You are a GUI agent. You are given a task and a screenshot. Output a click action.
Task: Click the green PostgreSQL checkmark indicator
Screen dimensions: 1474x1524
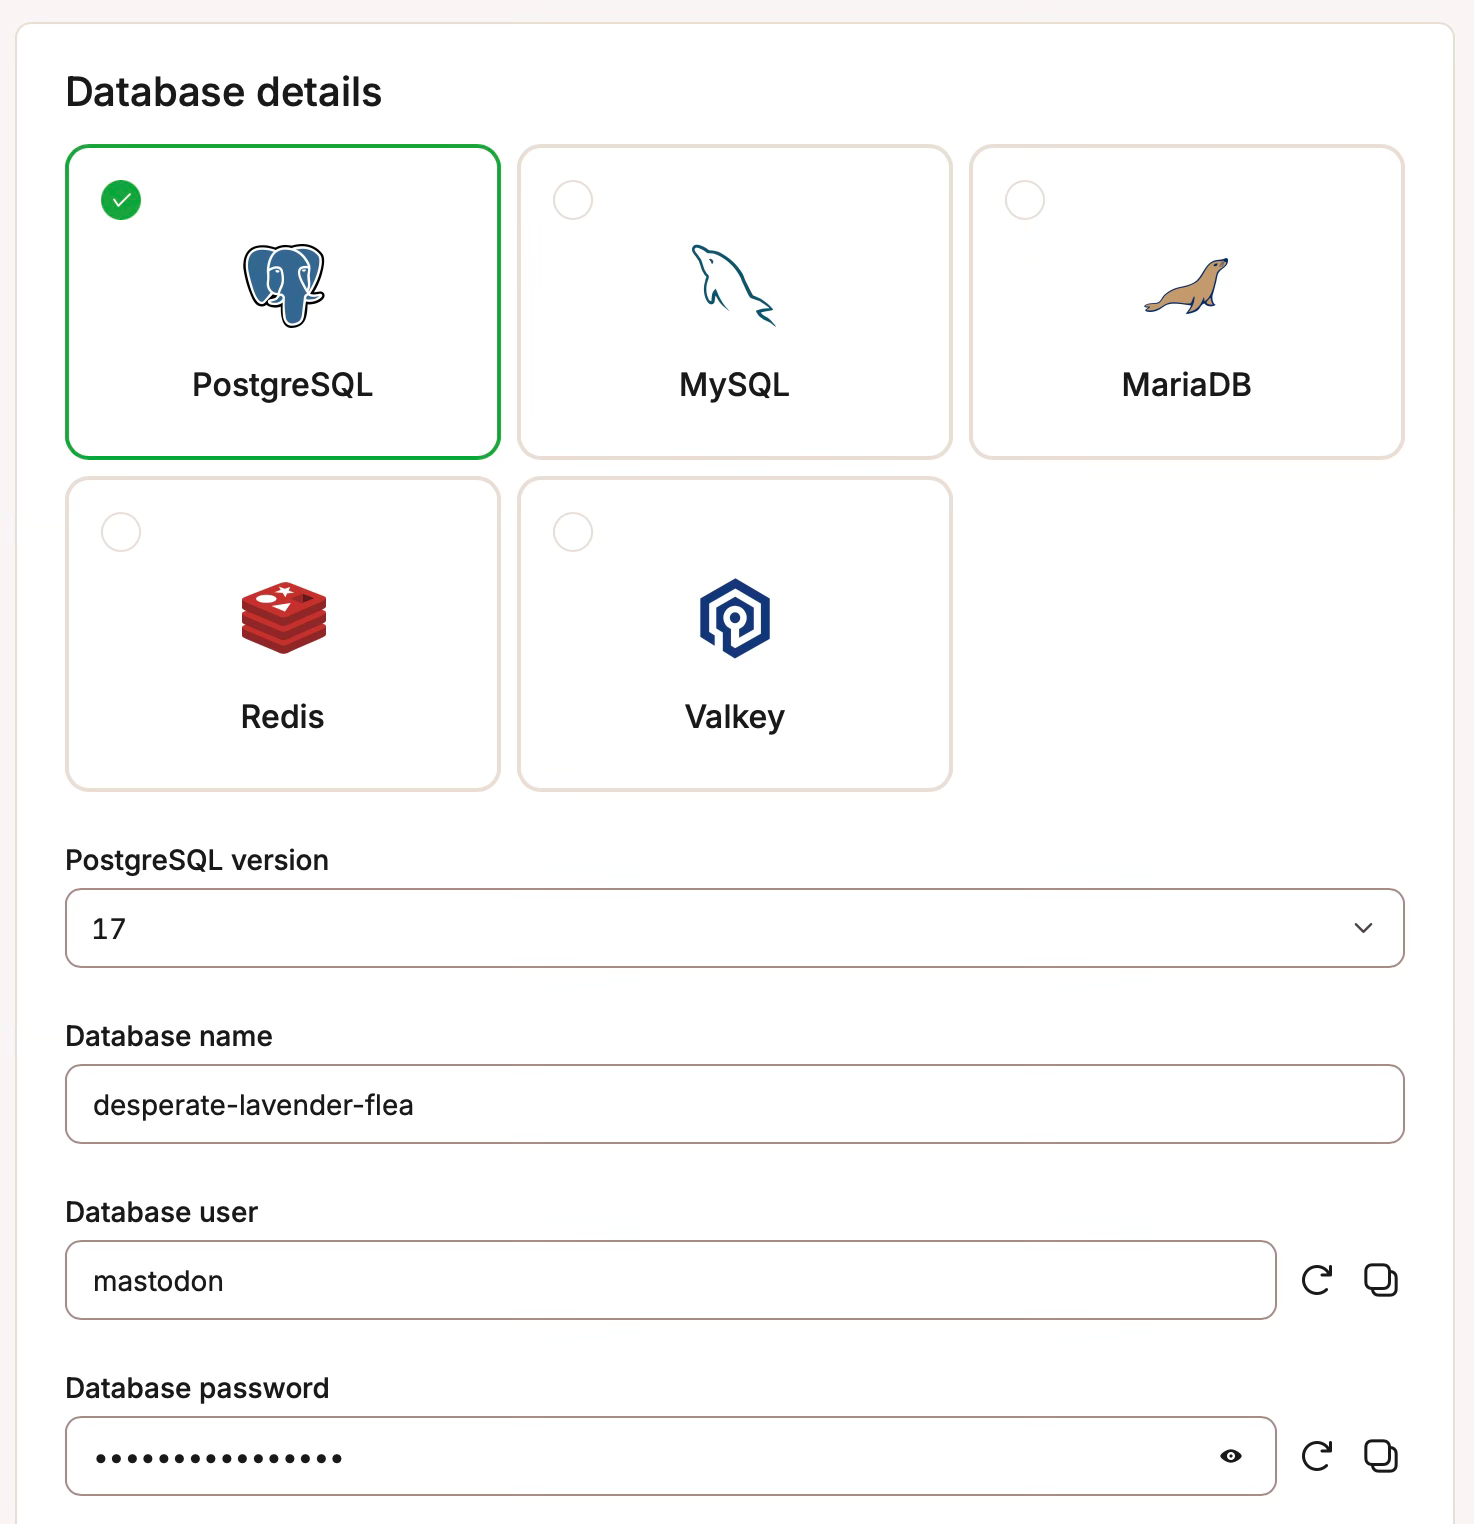[121, 200]
